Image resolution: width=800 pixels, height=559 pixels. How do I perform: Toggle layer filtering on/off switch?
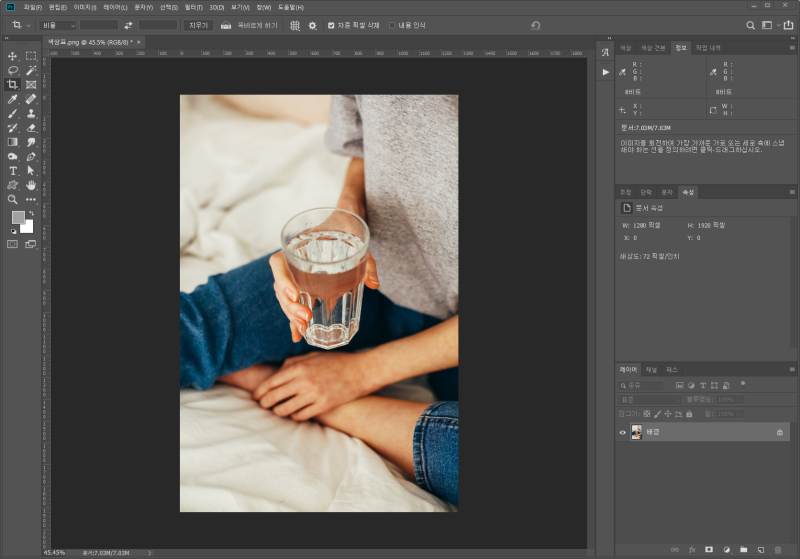[x=743, y=384]
